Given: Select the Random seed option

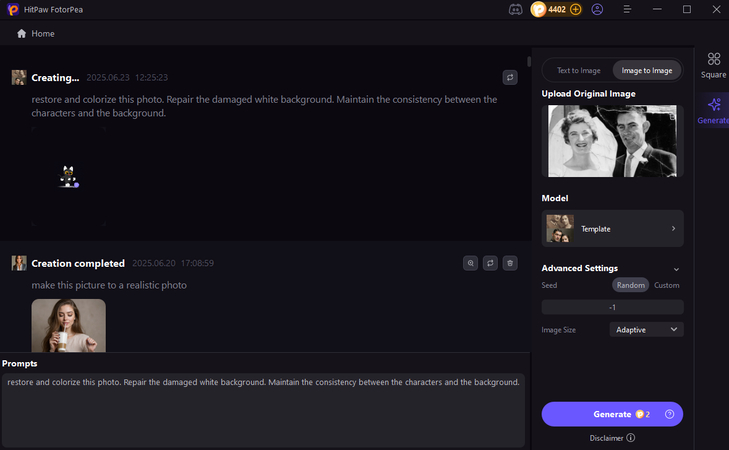Looking at the screenshot, I should click(630, 285).
